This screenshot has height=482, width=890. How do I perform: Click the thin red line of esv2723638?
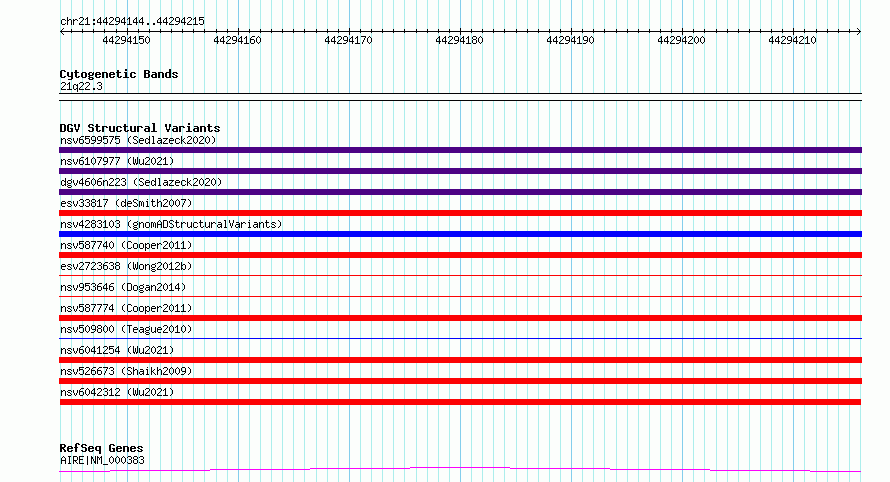tap(460, 275)
